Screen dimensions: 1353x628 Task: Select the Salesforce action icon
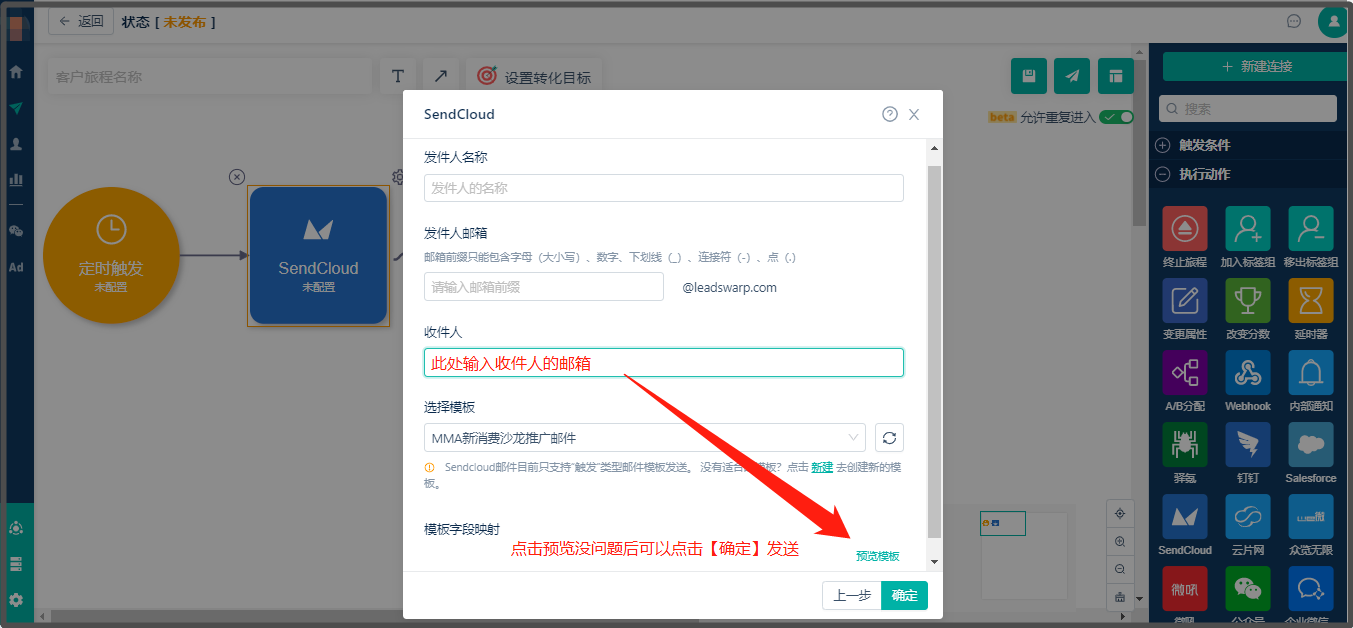click(x=1311, y=445)
